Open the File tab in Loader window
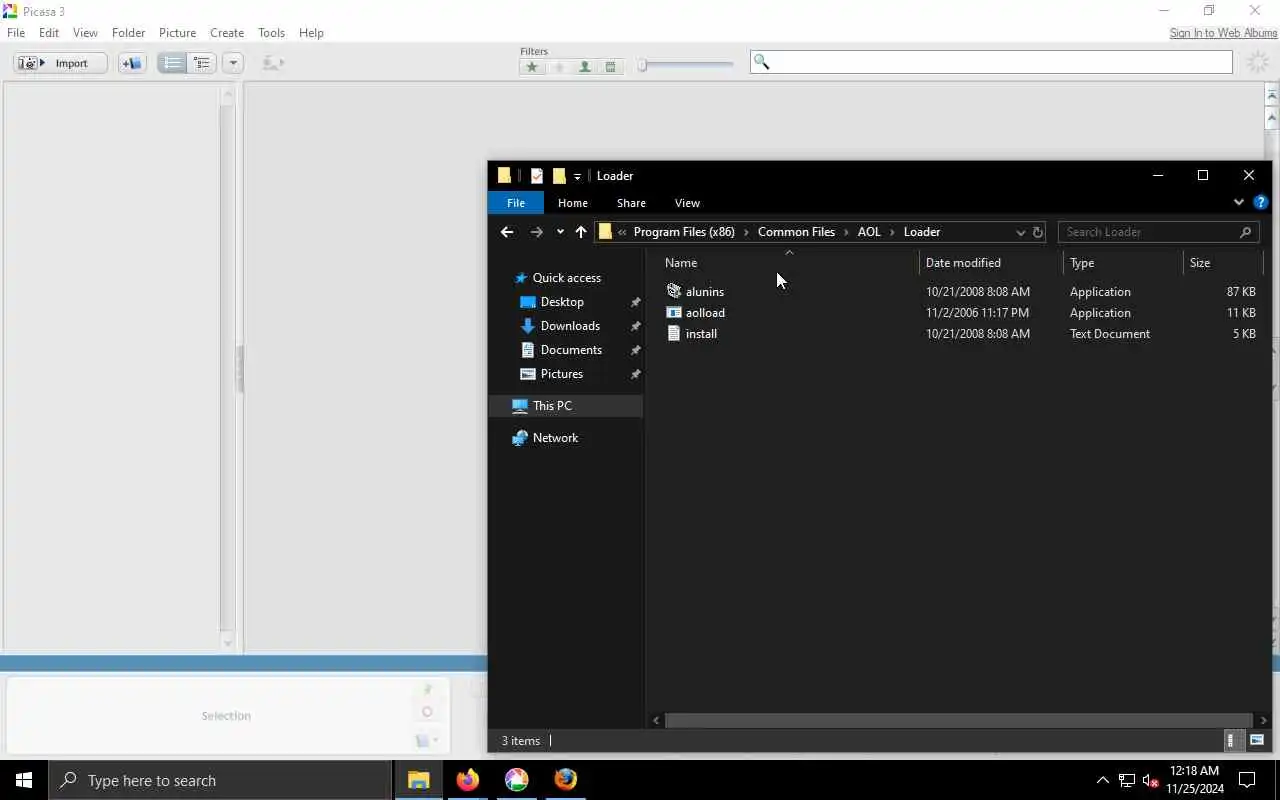The image size is (1280, 800). click(x=516, y=203)
